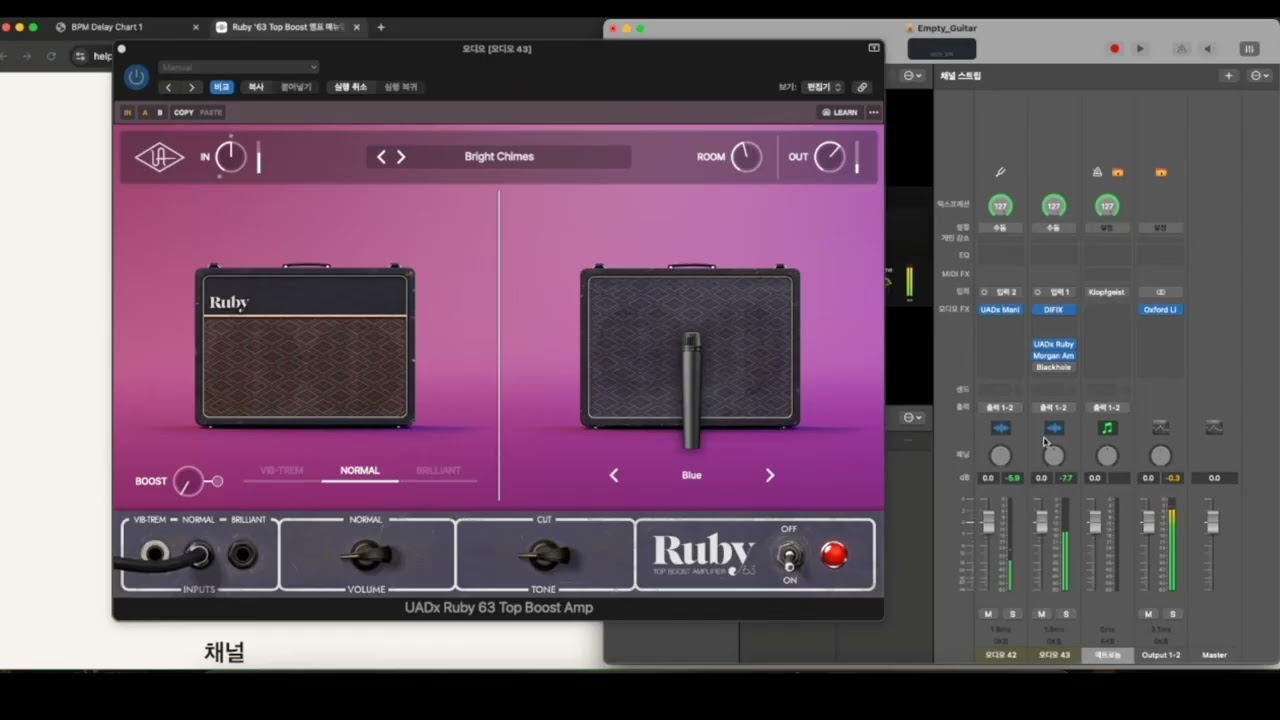1280x720 pixels.
Task: Mute the Output 1-2 channel
Action: point(1148,614)
